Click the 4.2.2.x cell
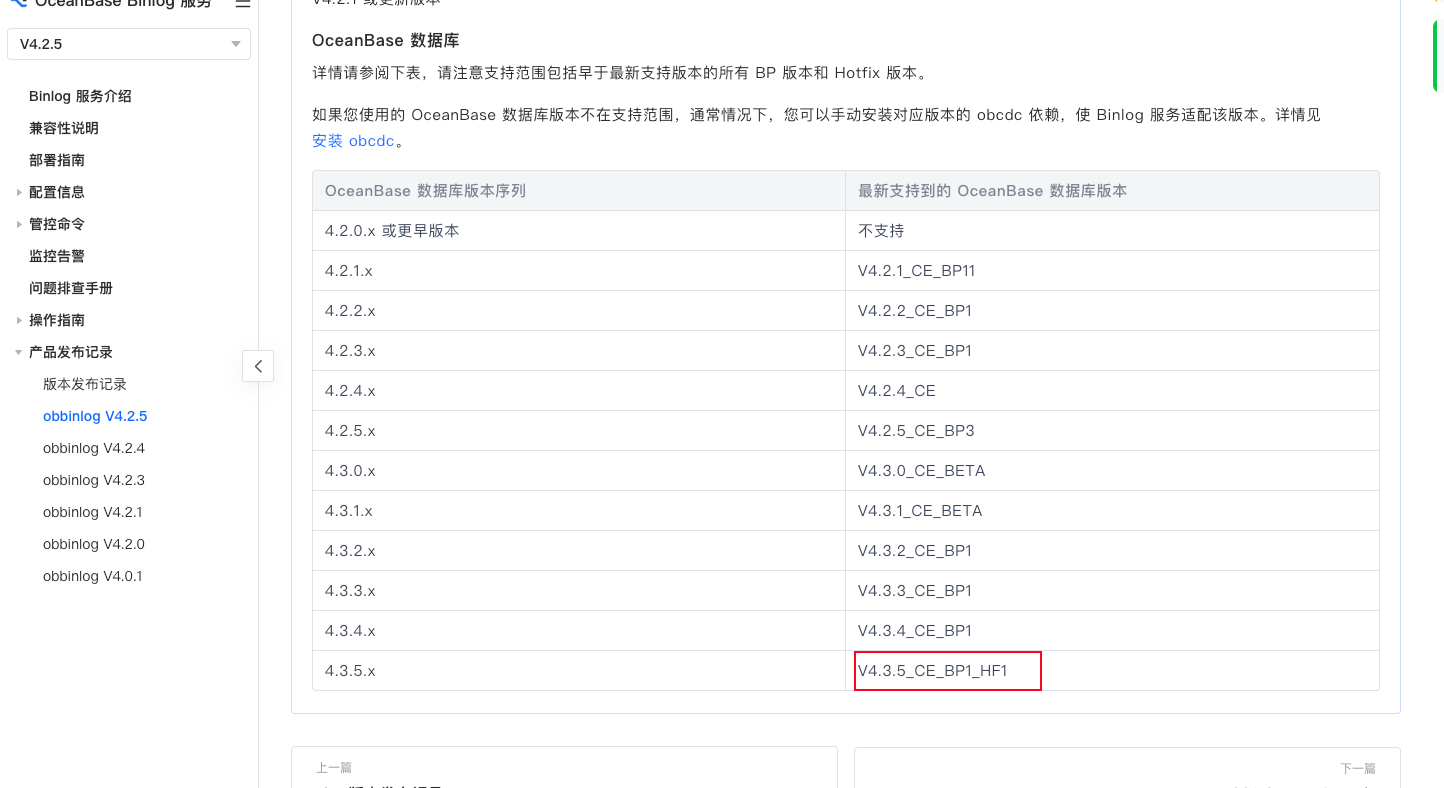 tap(579, 310)
